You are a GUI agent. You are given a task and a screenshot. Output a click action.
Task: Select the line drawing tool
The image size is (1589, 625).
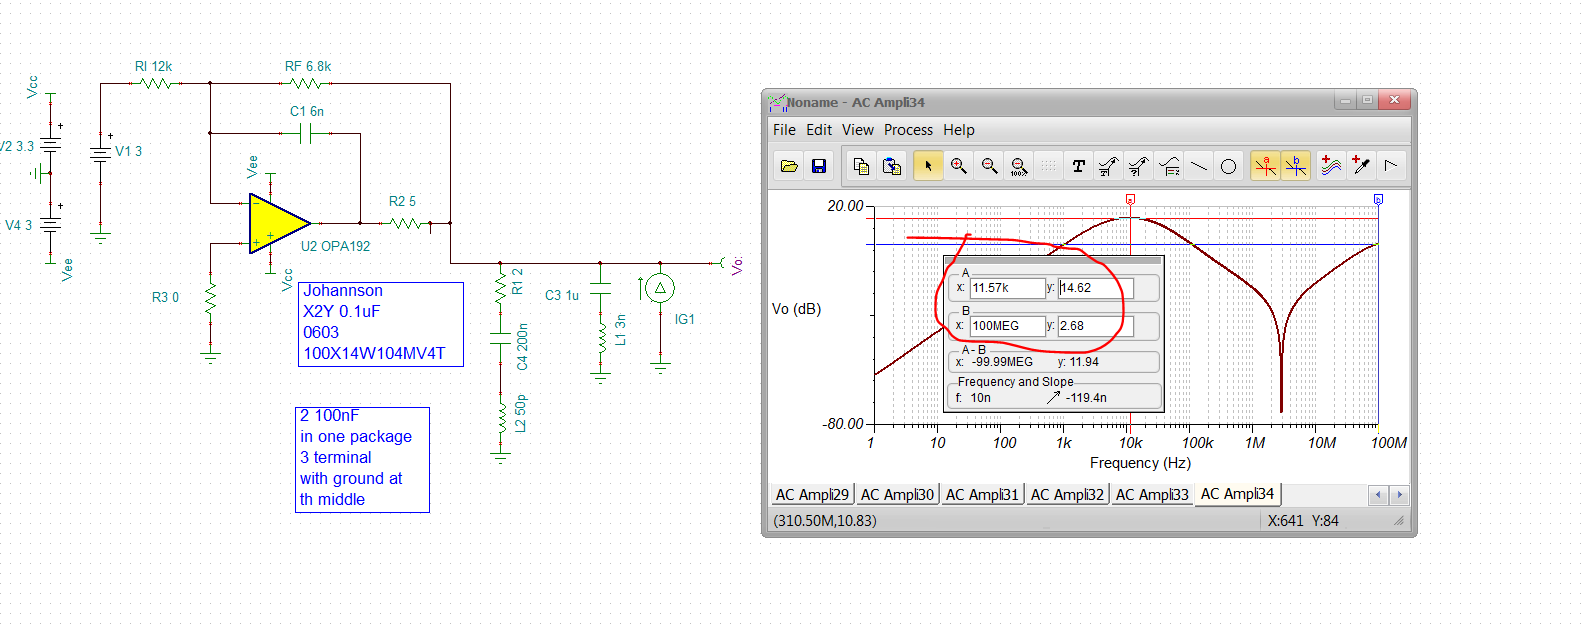pos(1199,166)
